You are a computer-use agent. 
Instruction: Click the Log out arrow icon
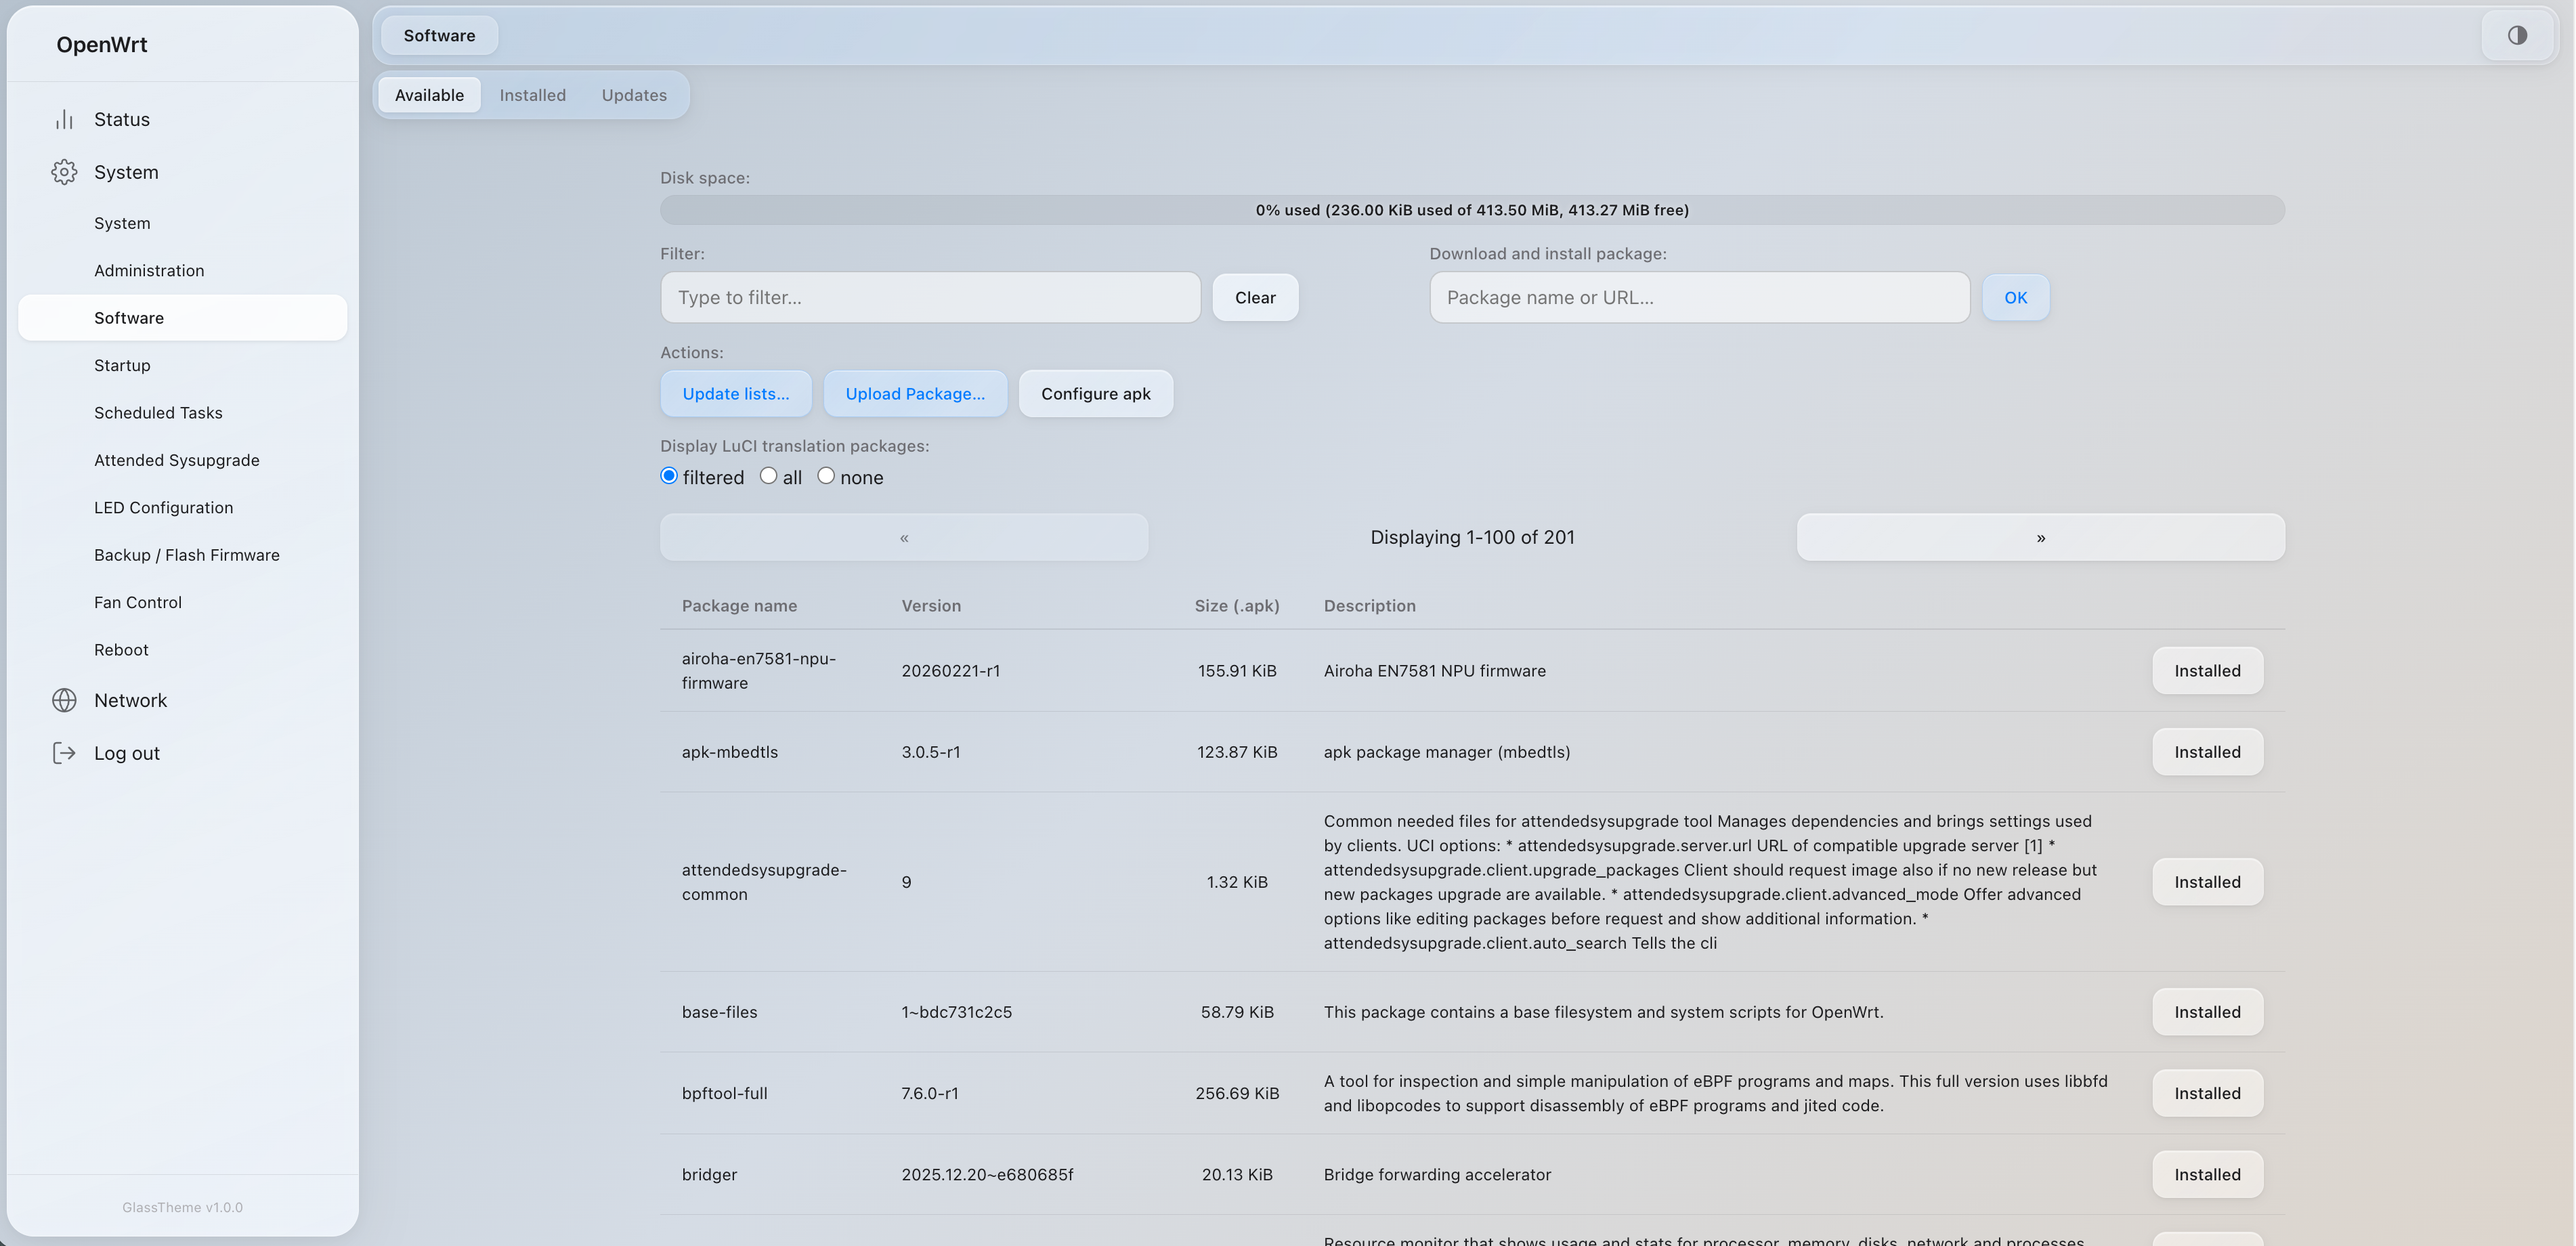point(64,753)
